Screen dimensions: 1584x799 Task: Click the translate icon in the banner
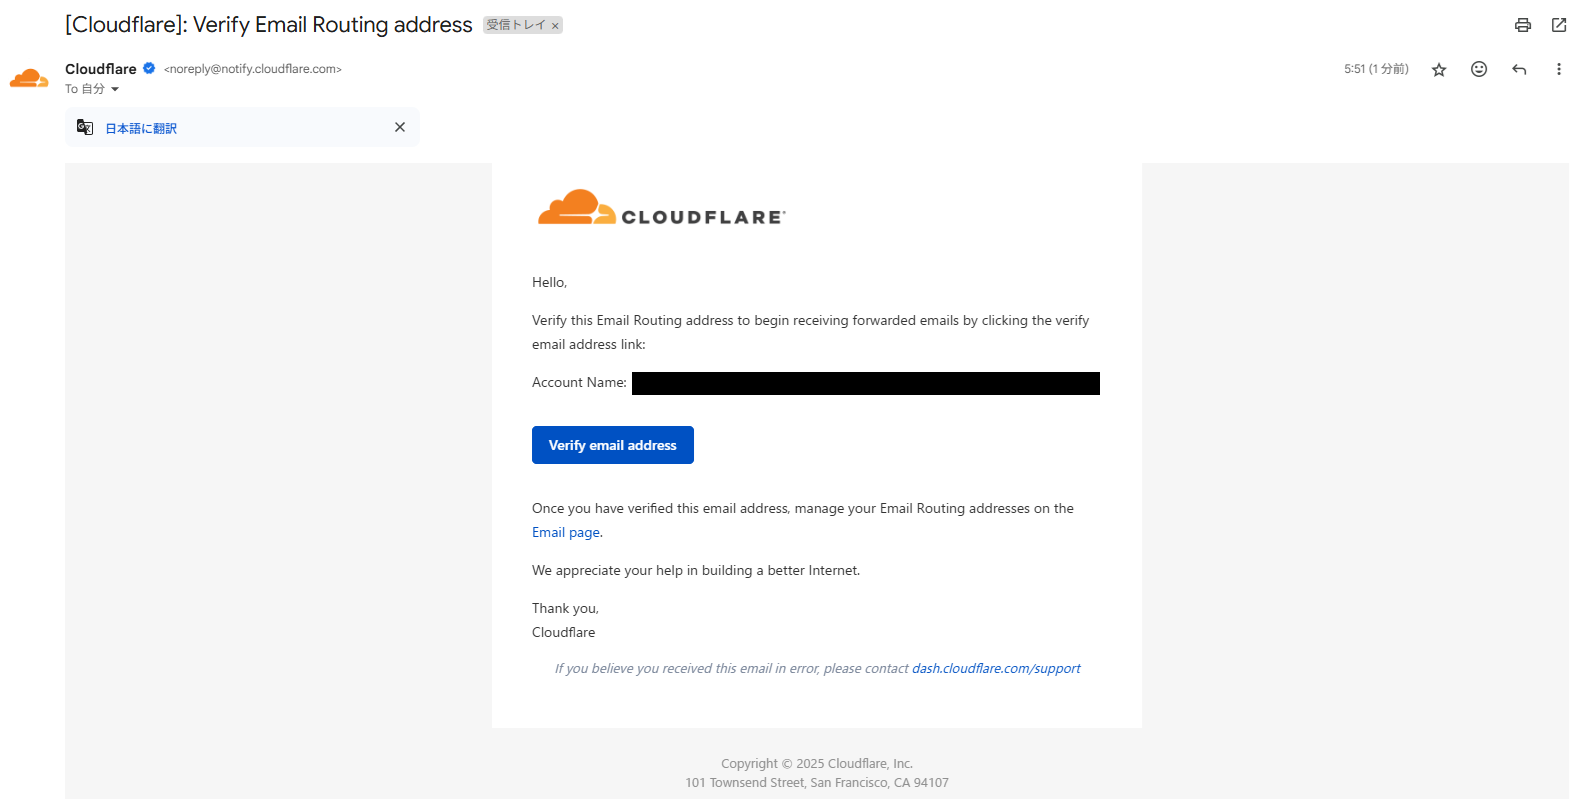tap(85, 128)
